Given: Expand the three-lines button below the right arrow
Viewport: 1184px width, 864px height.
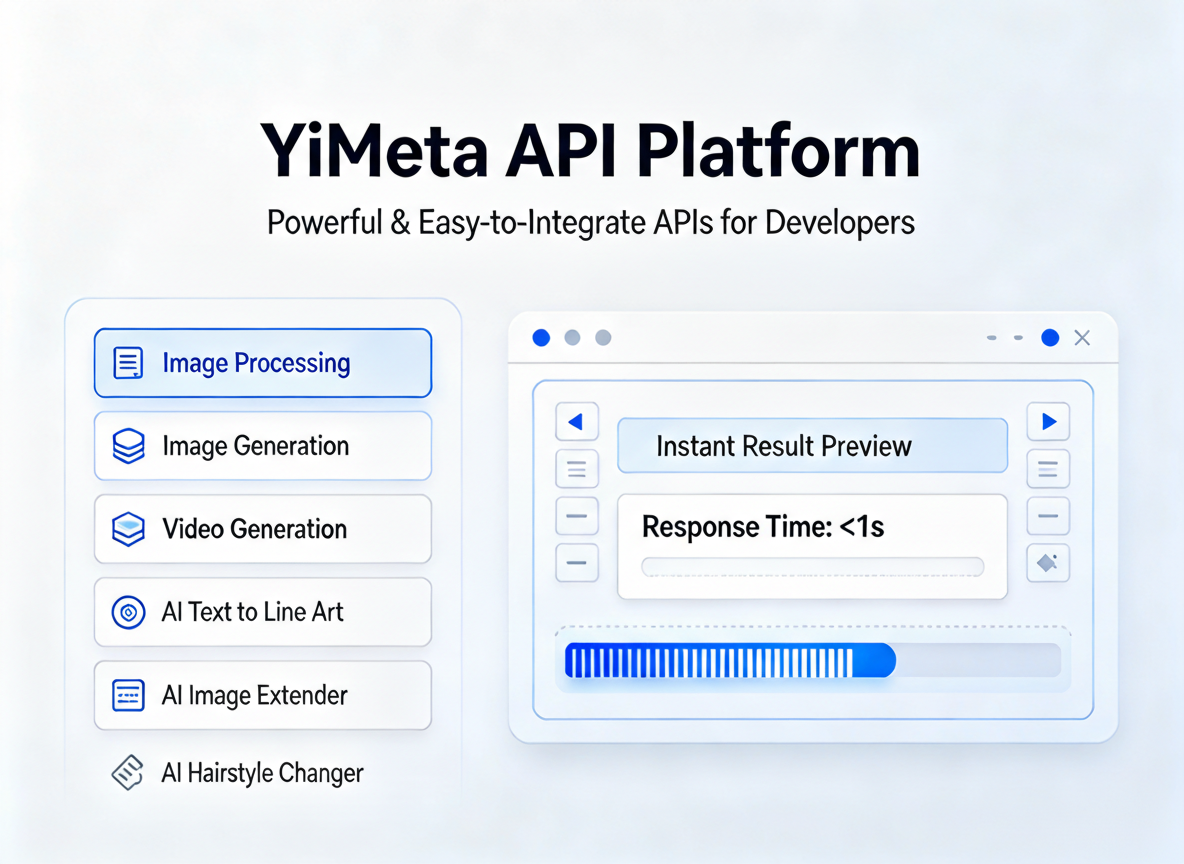Looking at the screenshot, I should 1048,469.
